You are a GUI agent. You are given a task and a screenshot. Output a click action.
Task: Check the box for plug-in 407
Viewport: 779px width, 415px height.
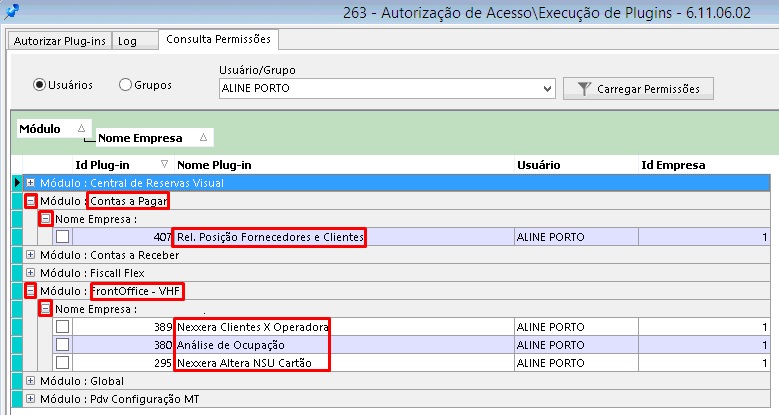(x=63, y=237)
